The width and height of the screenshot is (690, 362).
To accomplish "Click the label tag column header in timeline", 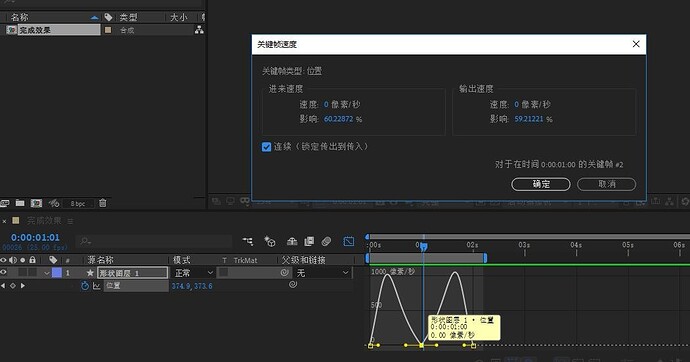I will (53, 260).
